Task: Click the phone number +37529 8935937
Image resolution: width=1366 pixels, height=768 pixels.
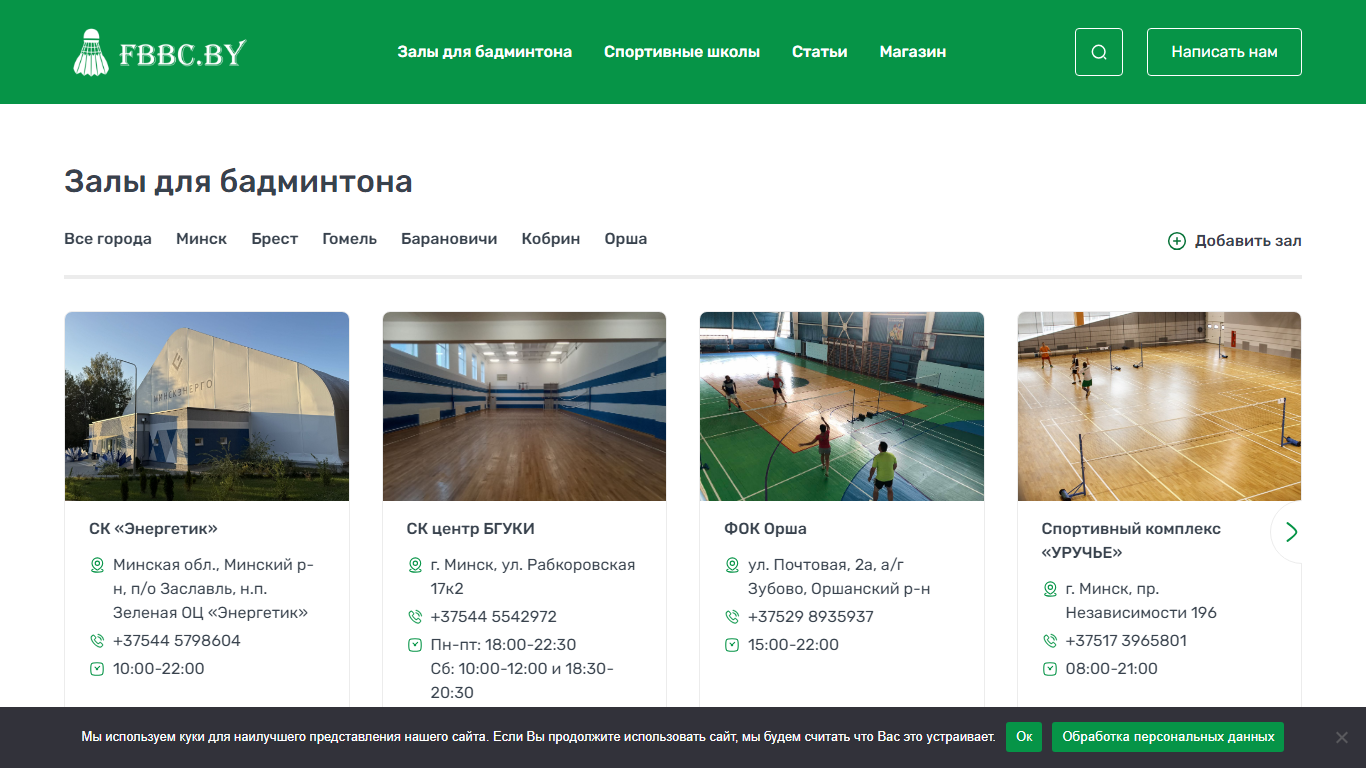Action: (x=811, y=617)
